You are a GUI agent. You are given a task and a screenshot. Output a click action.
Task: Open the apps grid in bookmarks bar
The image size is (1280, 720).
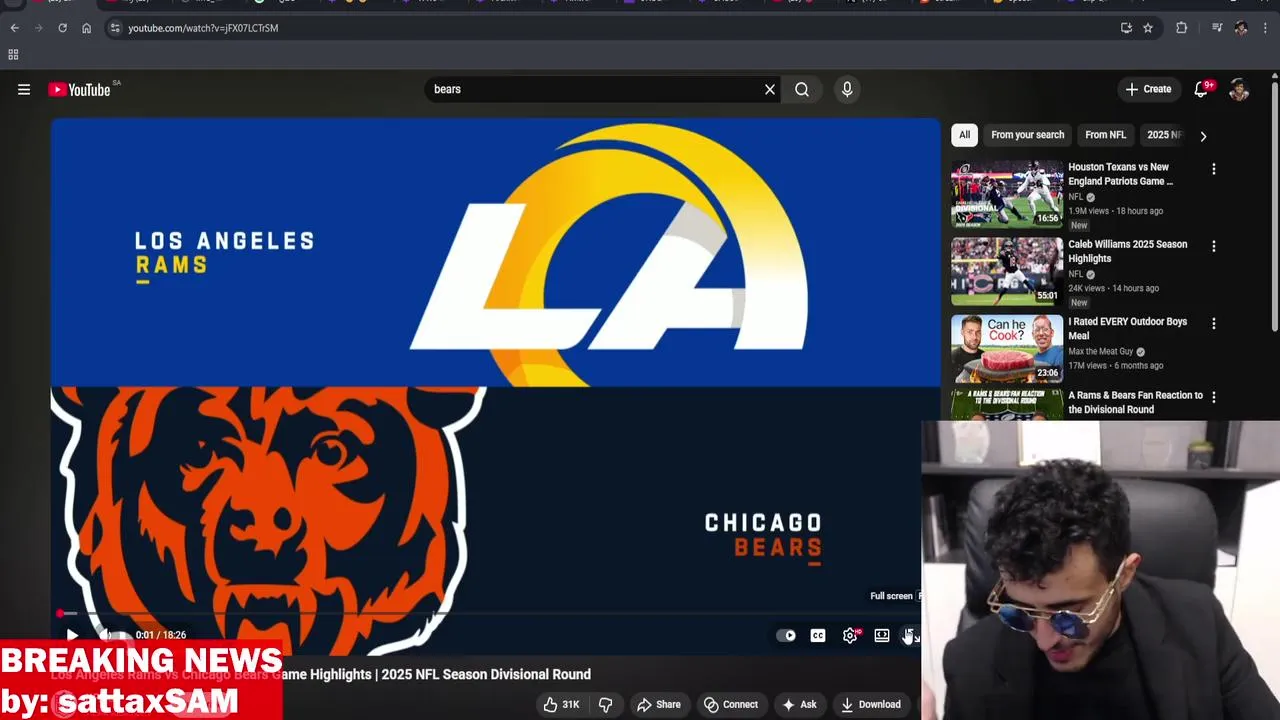click(x=13, y=54)
